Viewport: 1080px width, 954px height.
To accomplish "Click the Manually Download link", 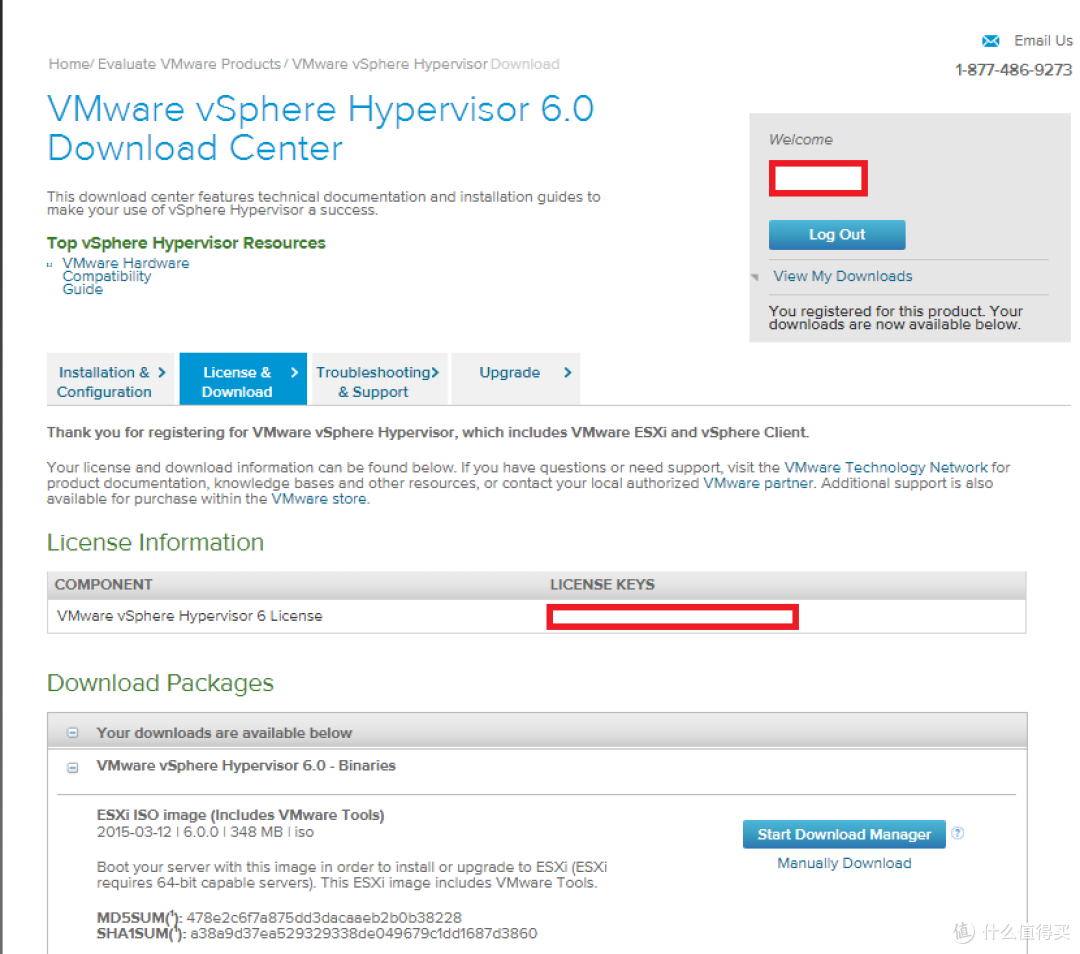I will coord(844,864).
